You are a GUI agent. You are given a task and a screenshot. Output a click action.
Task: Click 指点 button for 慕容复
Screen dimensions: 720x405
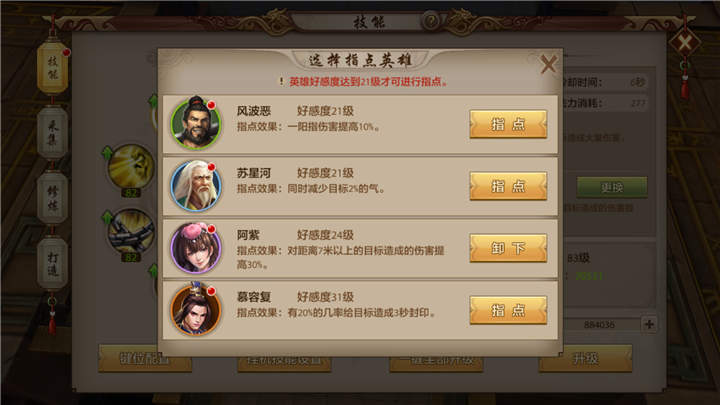[x=508, y=310]
